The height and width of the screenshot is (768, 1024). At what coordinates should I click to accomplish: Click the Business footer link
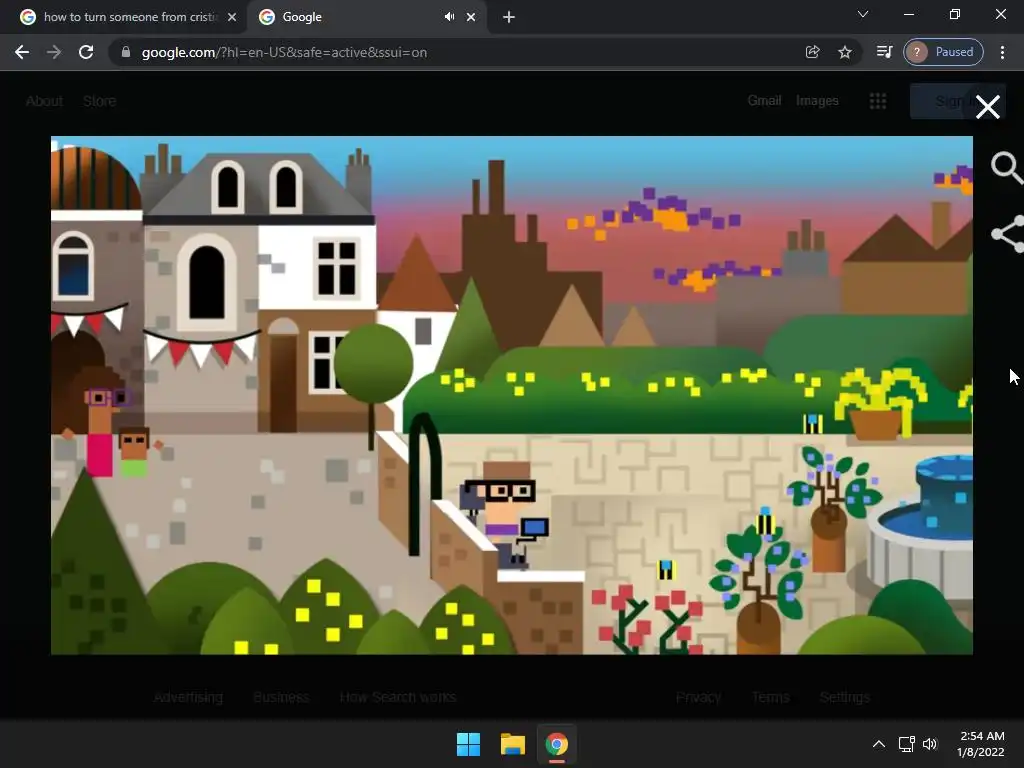tap(281, 697)
